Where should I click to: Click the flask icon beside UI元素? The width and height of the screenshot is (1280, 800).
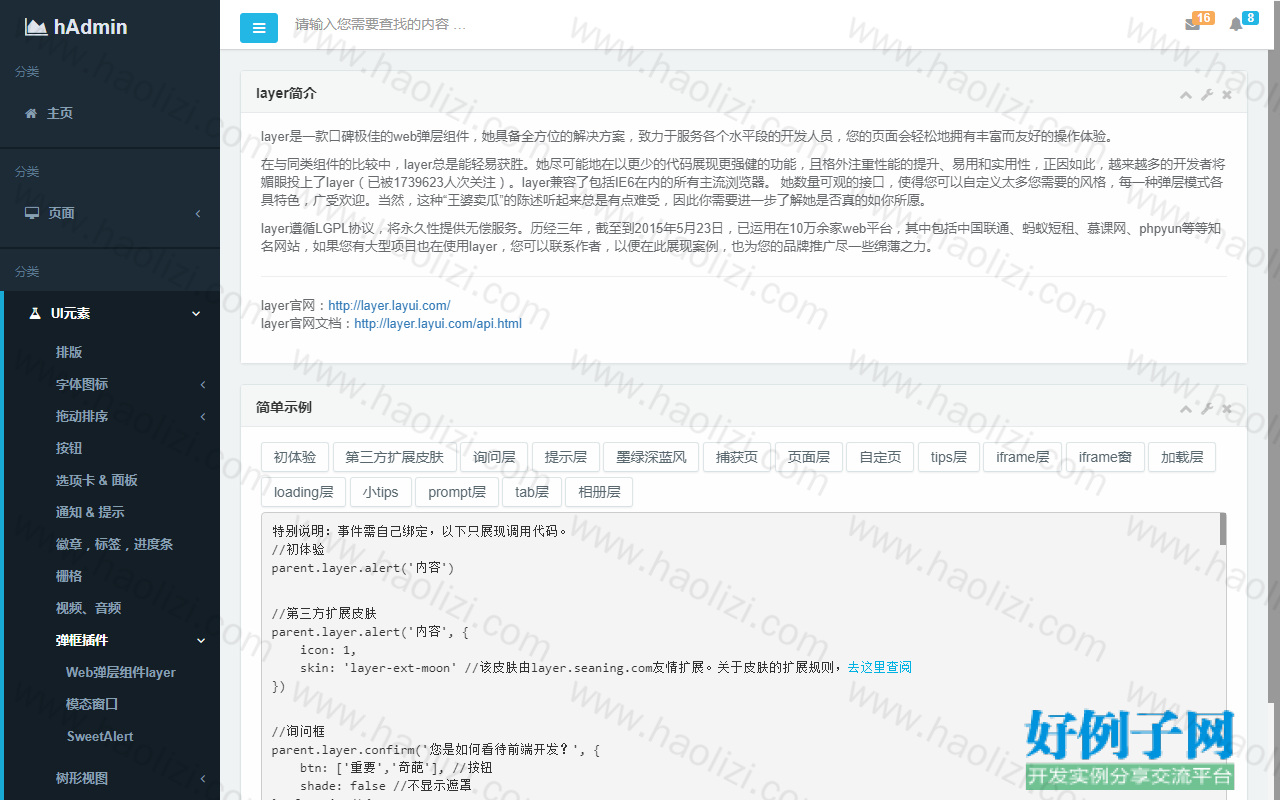pos(35,313)
